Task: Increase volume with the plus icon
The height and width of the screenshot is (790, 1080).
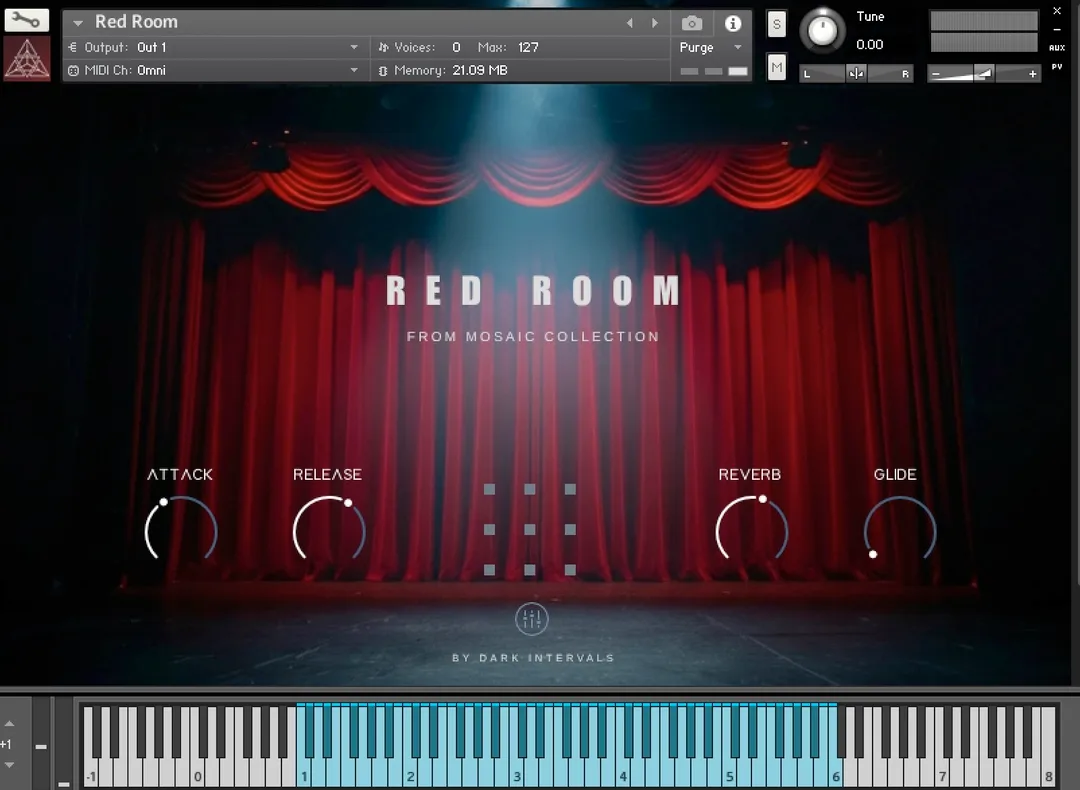Action: click(x=1032, y=74)
